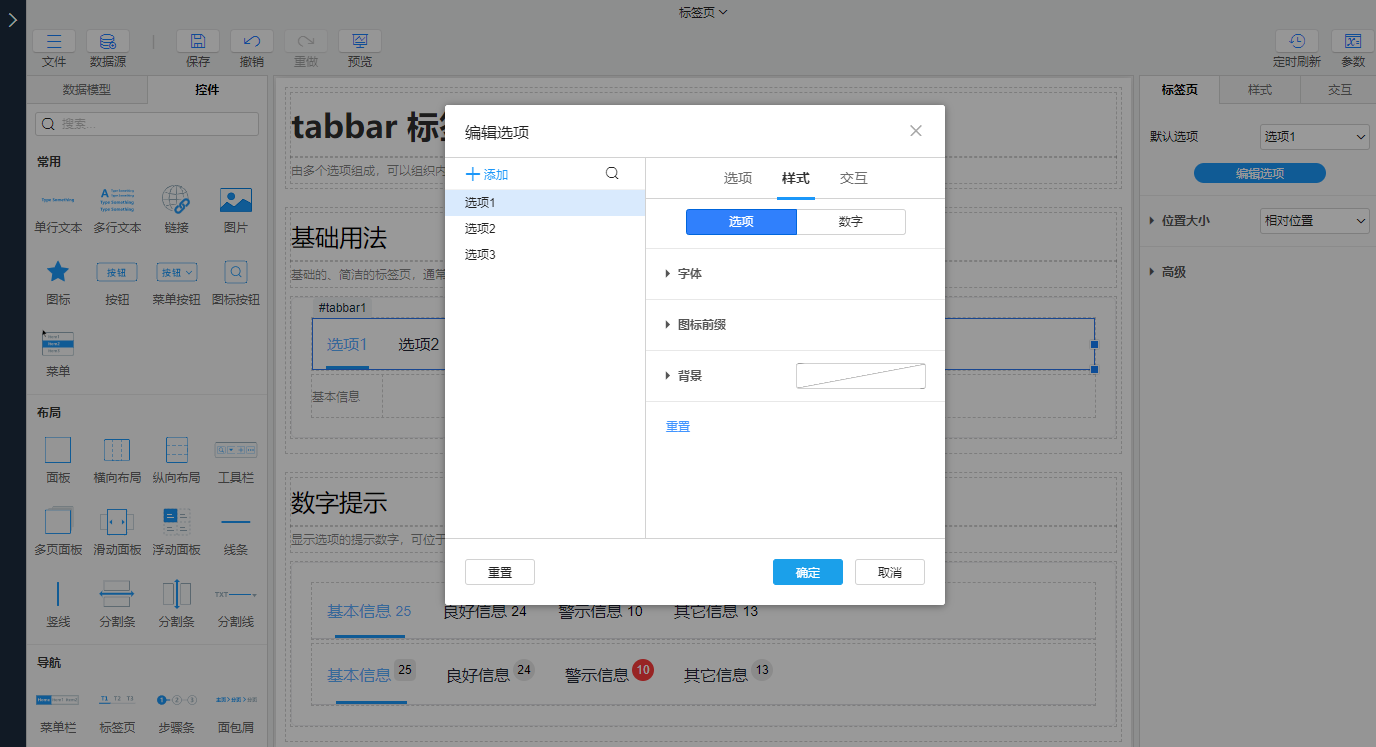This screenshot has height=747, width=1376.
Task: Open the 定时刷新 timer refresh icon
Action: [1296, 41]
